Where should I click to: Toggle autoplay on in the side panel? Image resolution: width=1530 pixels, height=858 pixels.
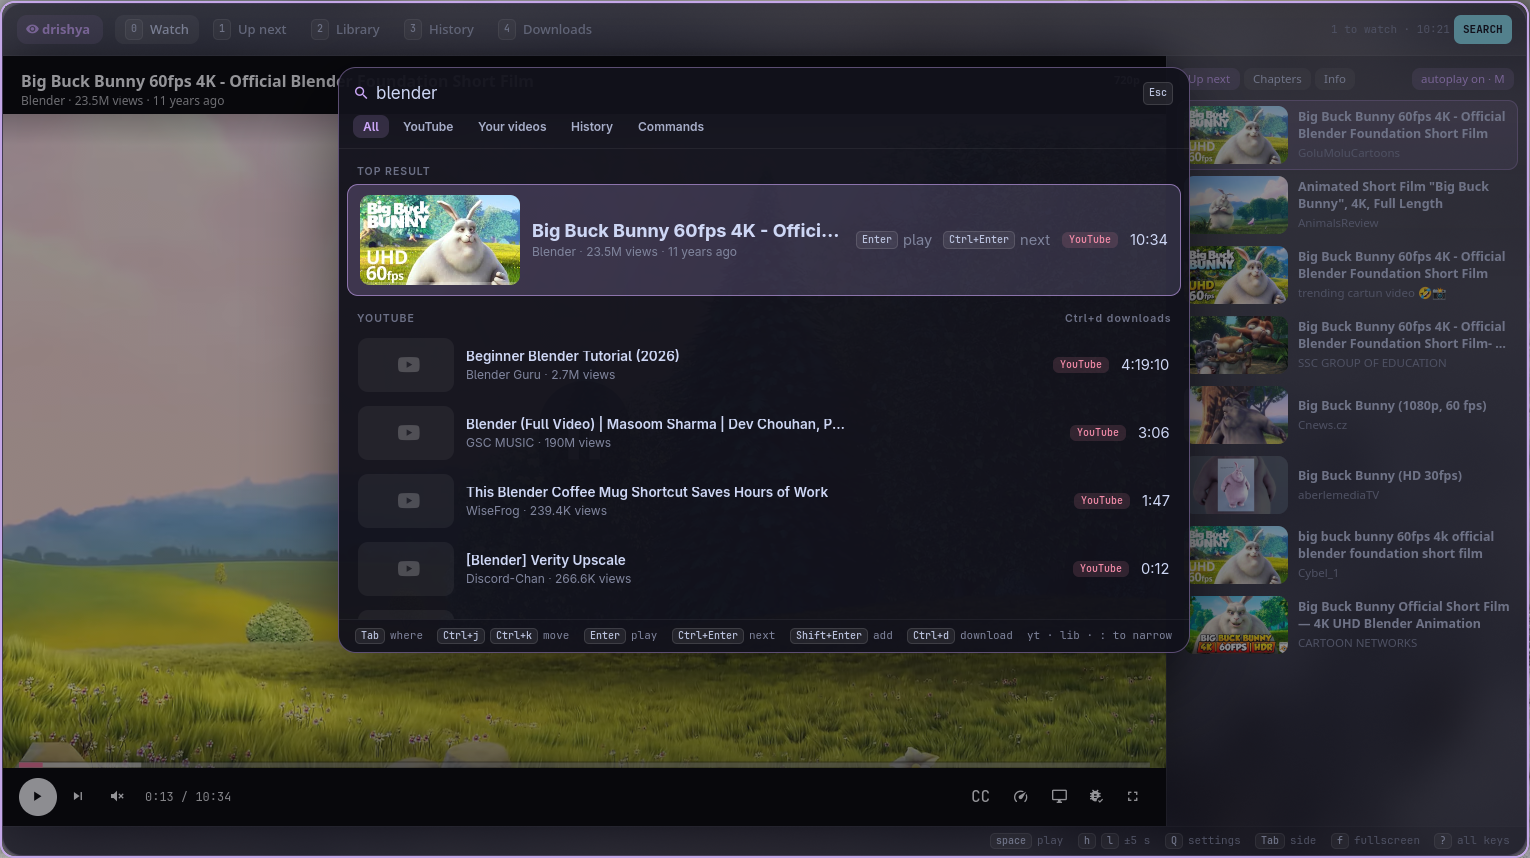click(1462, 80)
